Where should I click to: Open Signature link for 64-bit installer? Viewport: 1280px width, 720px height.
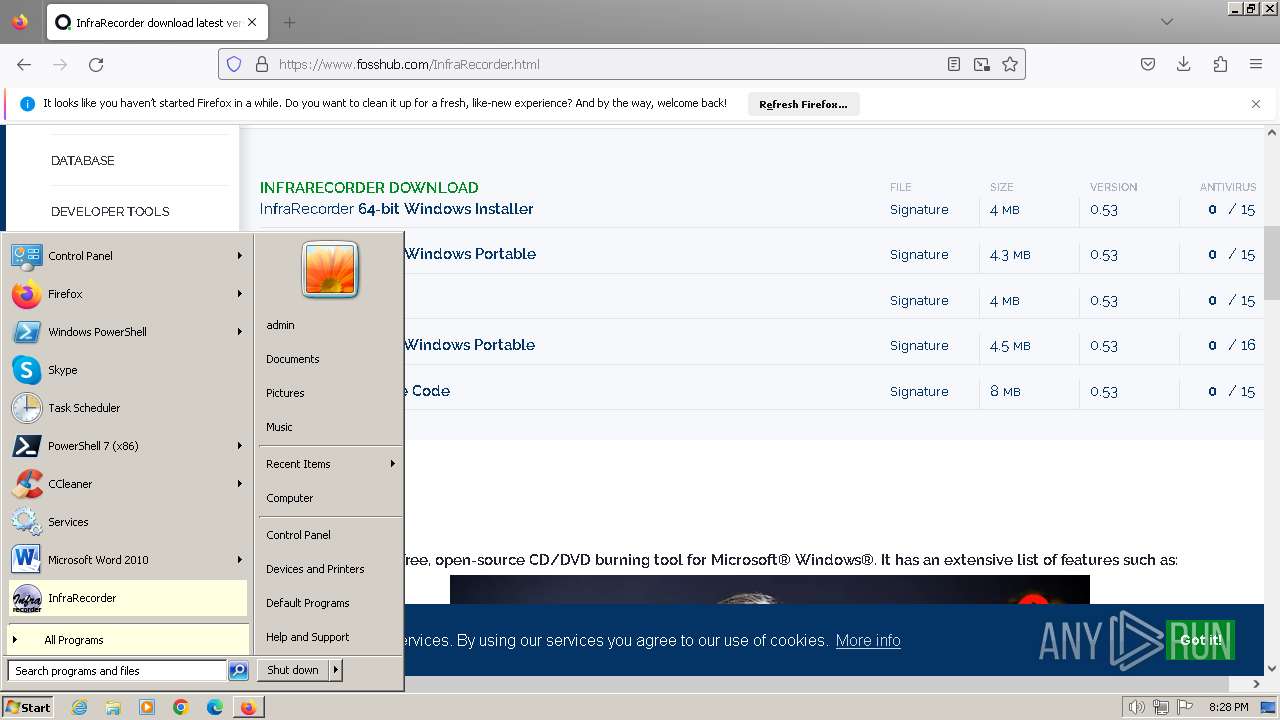pos(919,209)
